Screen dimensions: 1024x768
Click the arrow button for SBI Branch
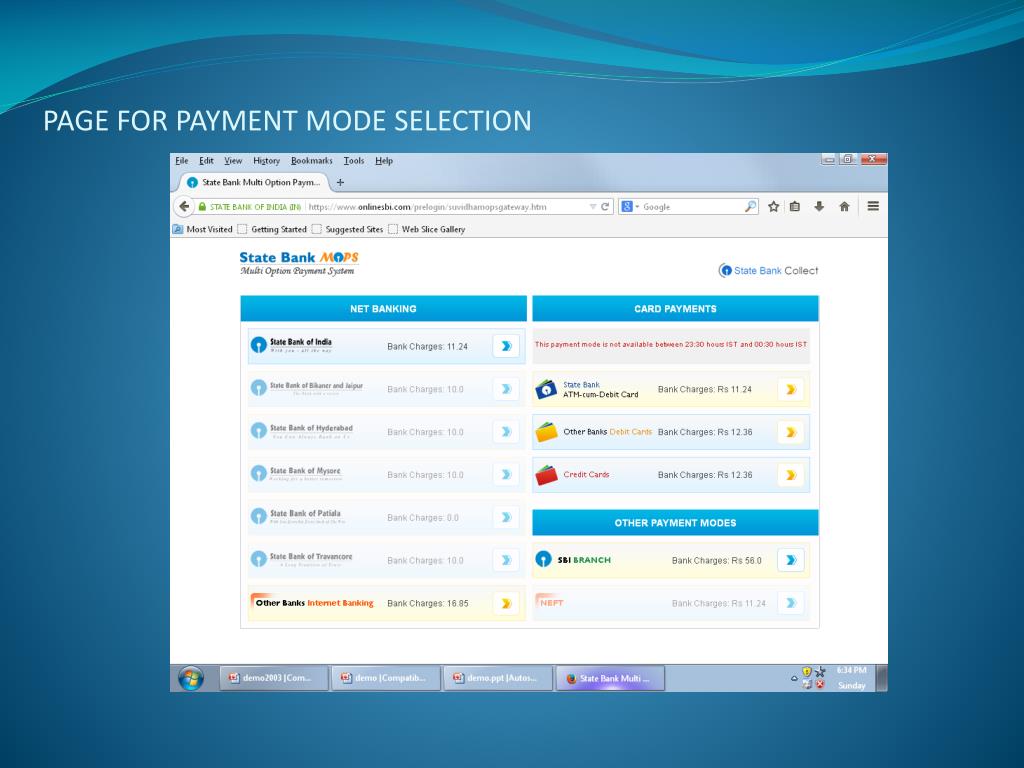point(791,560)
